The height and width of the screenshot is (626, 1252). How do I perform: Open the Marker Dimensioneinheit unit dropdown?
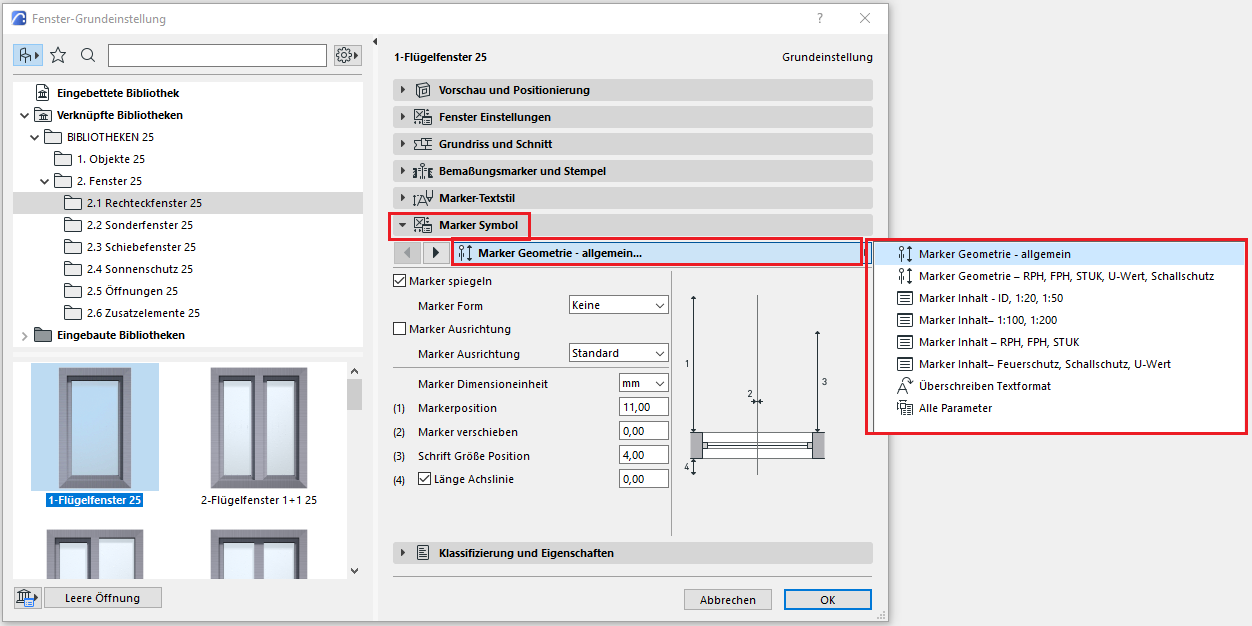click(x=644, y=384)
